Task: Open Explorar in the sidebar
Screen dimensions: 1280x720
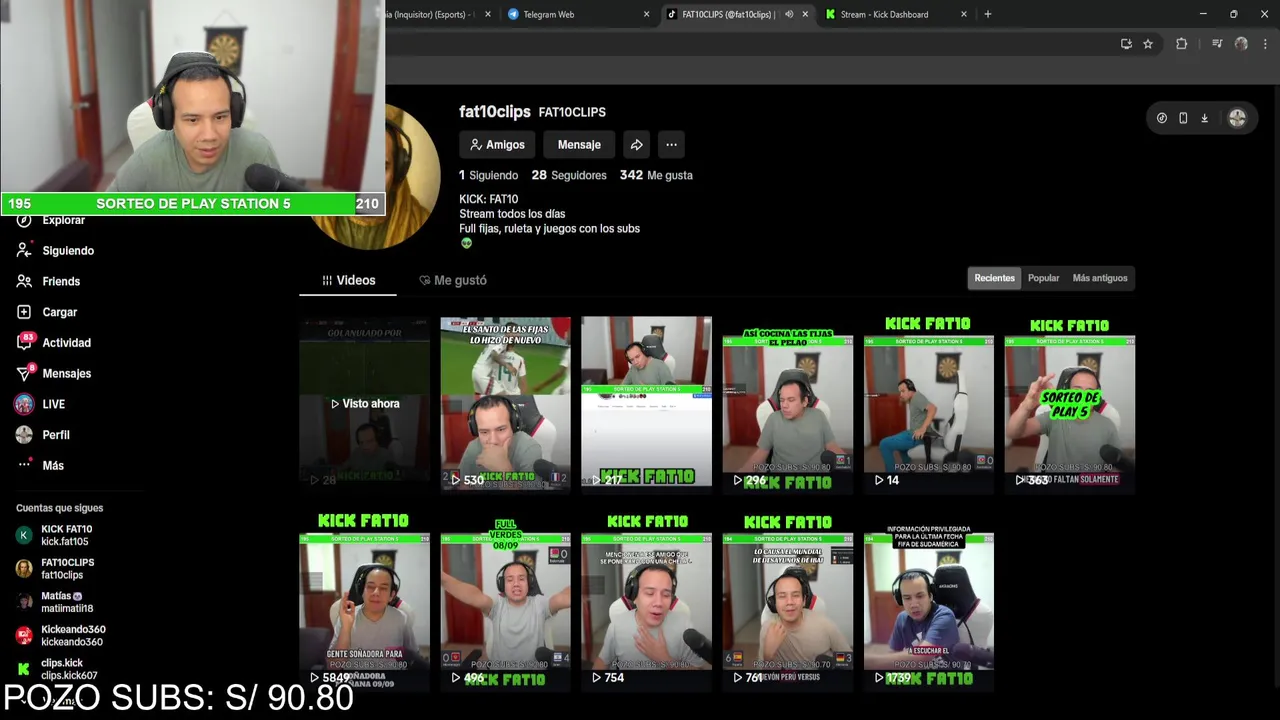Action: (51, 220)
